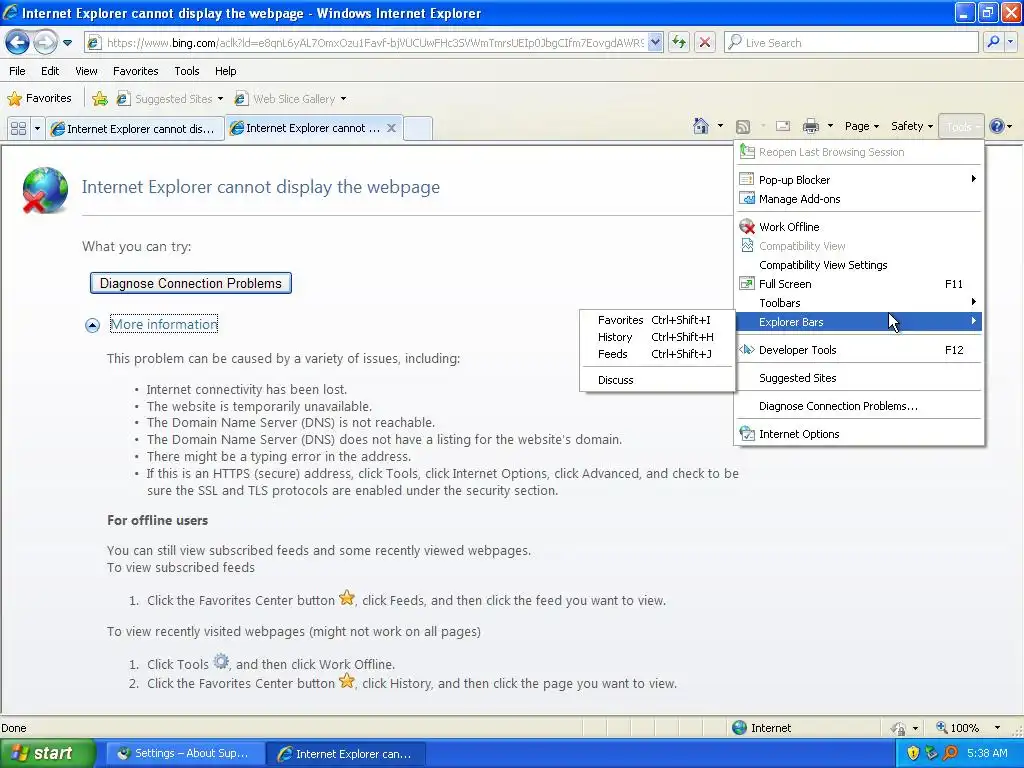Choose Compatibility View Settings
This screenshot has width=1024, height=768.
click(859, 264)
